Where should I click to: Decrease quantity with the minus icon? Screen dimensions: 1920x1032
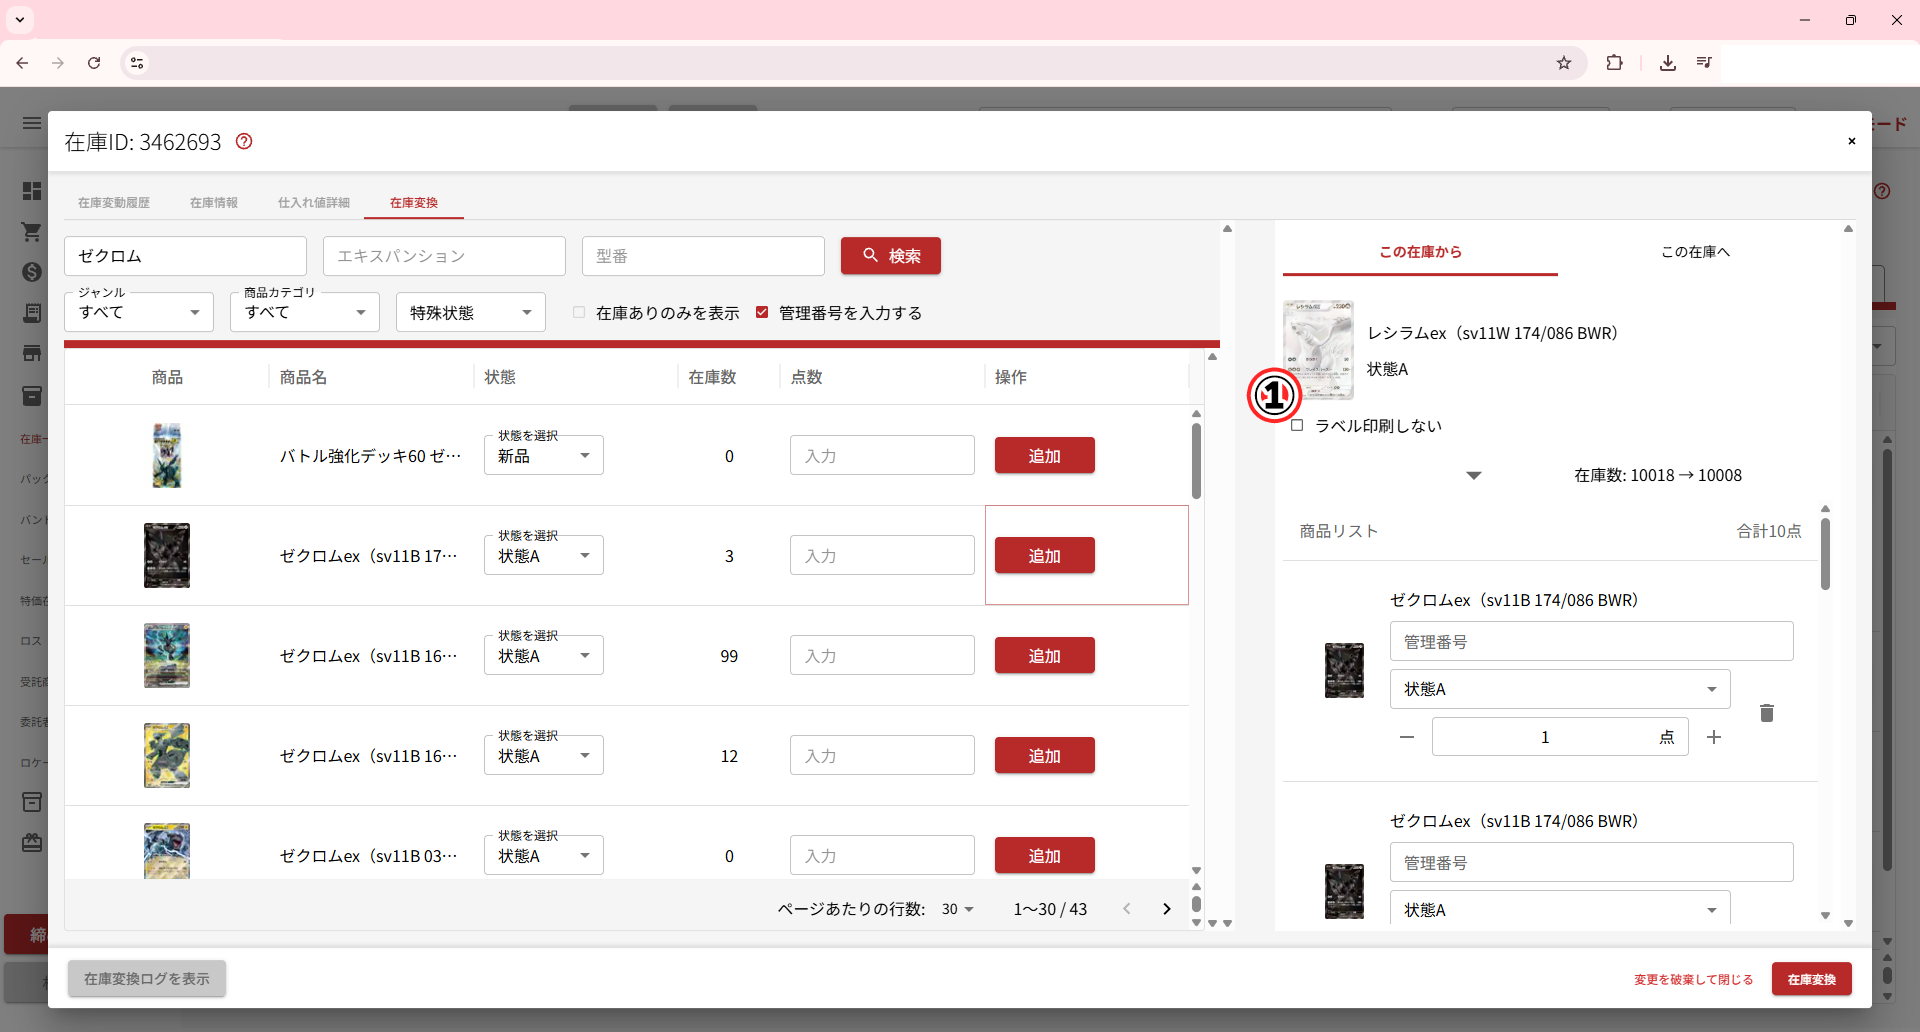pos(1407,737)
